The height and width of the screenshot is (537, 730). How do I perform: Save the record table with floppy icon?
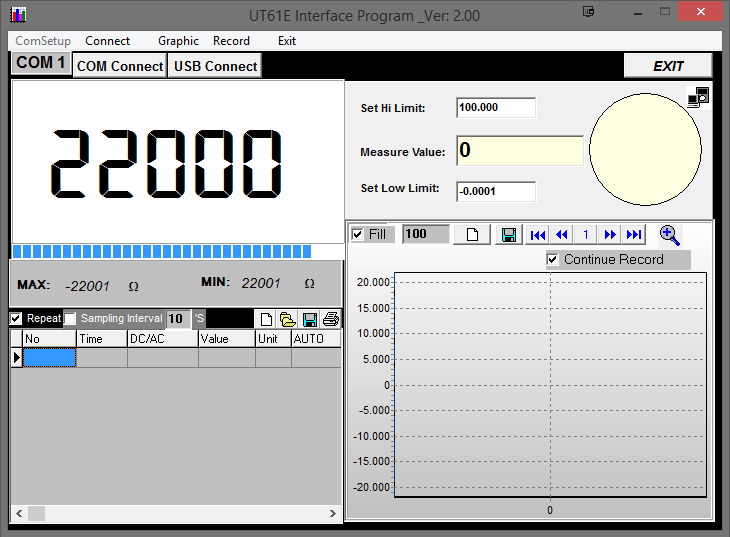point(309,319)
